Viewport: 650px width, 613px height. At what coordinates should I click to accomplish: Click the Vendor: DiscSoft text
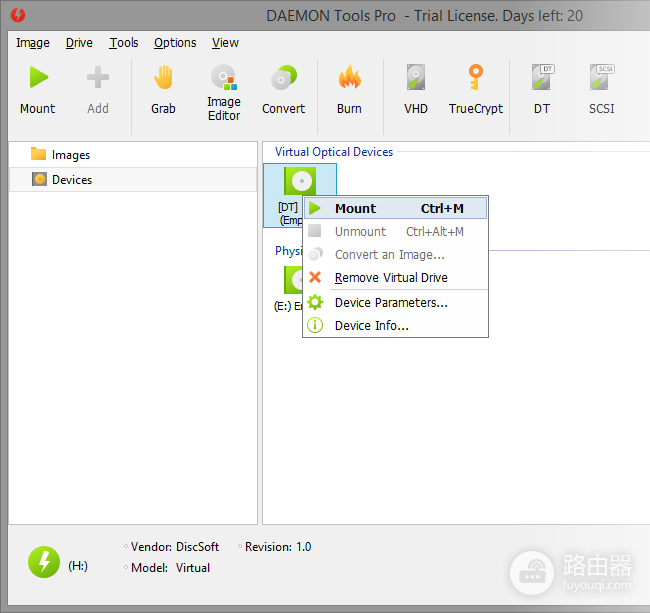(175, 547)
